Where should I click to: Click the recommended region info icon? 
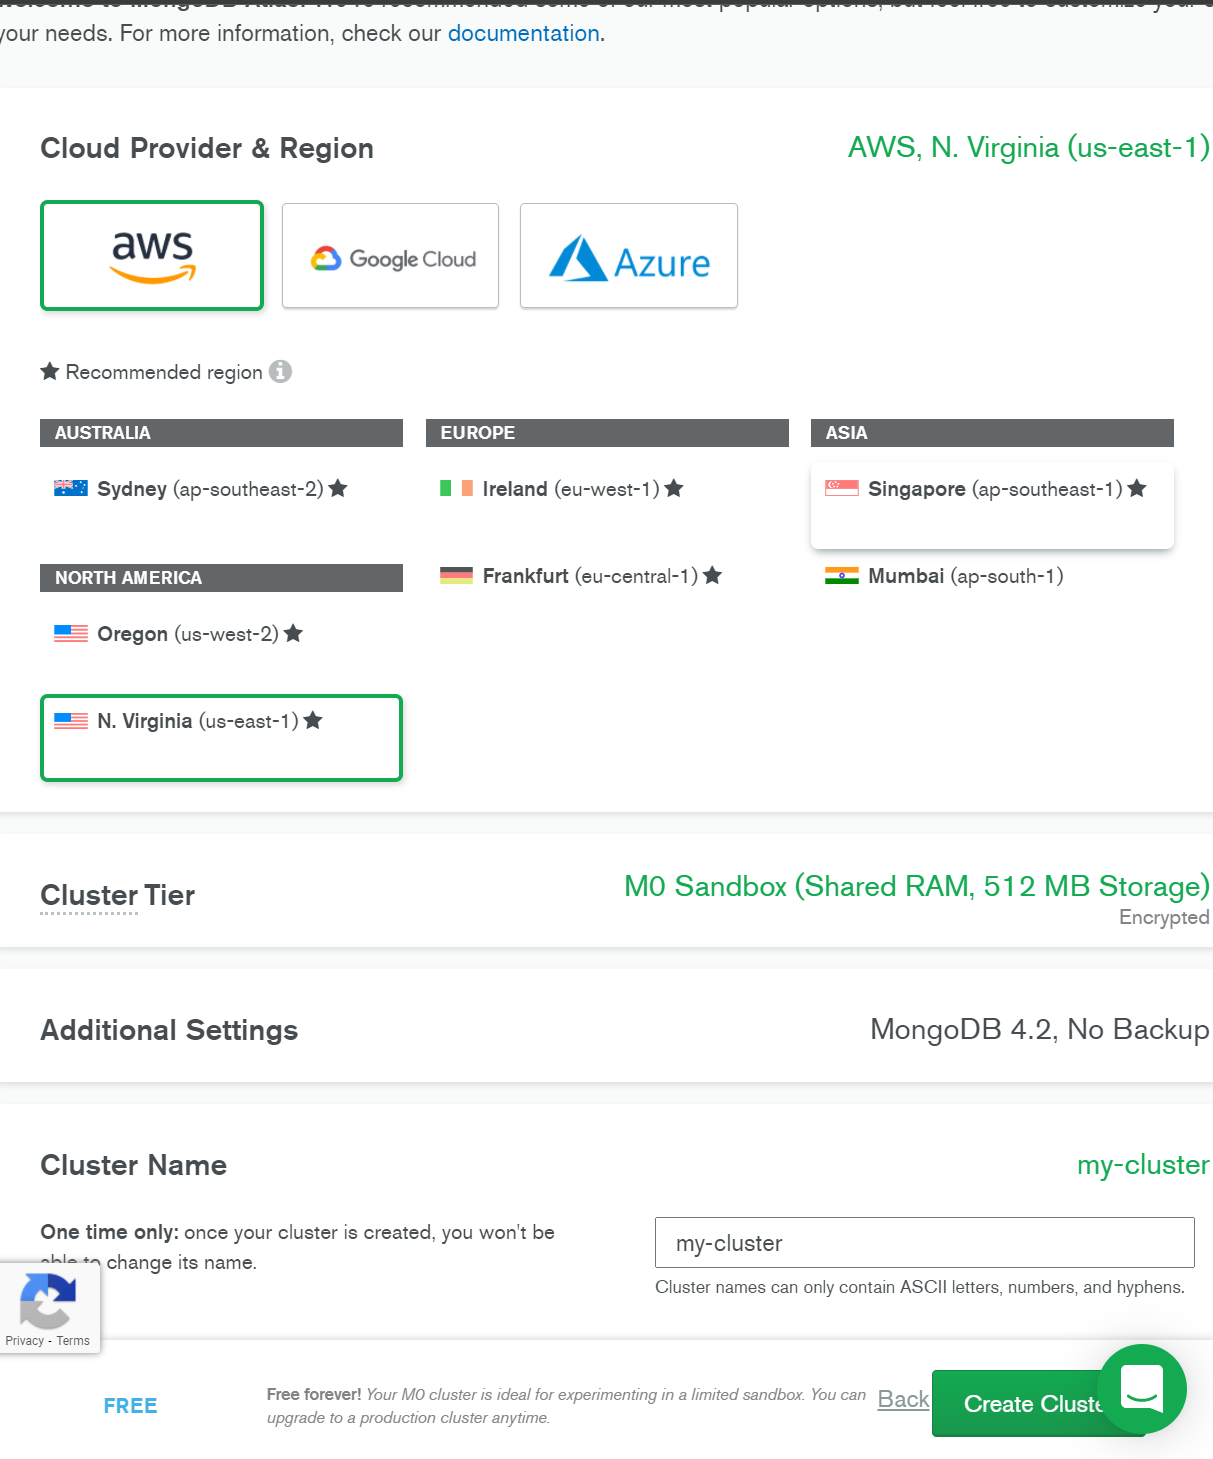[x=281, y=371]
